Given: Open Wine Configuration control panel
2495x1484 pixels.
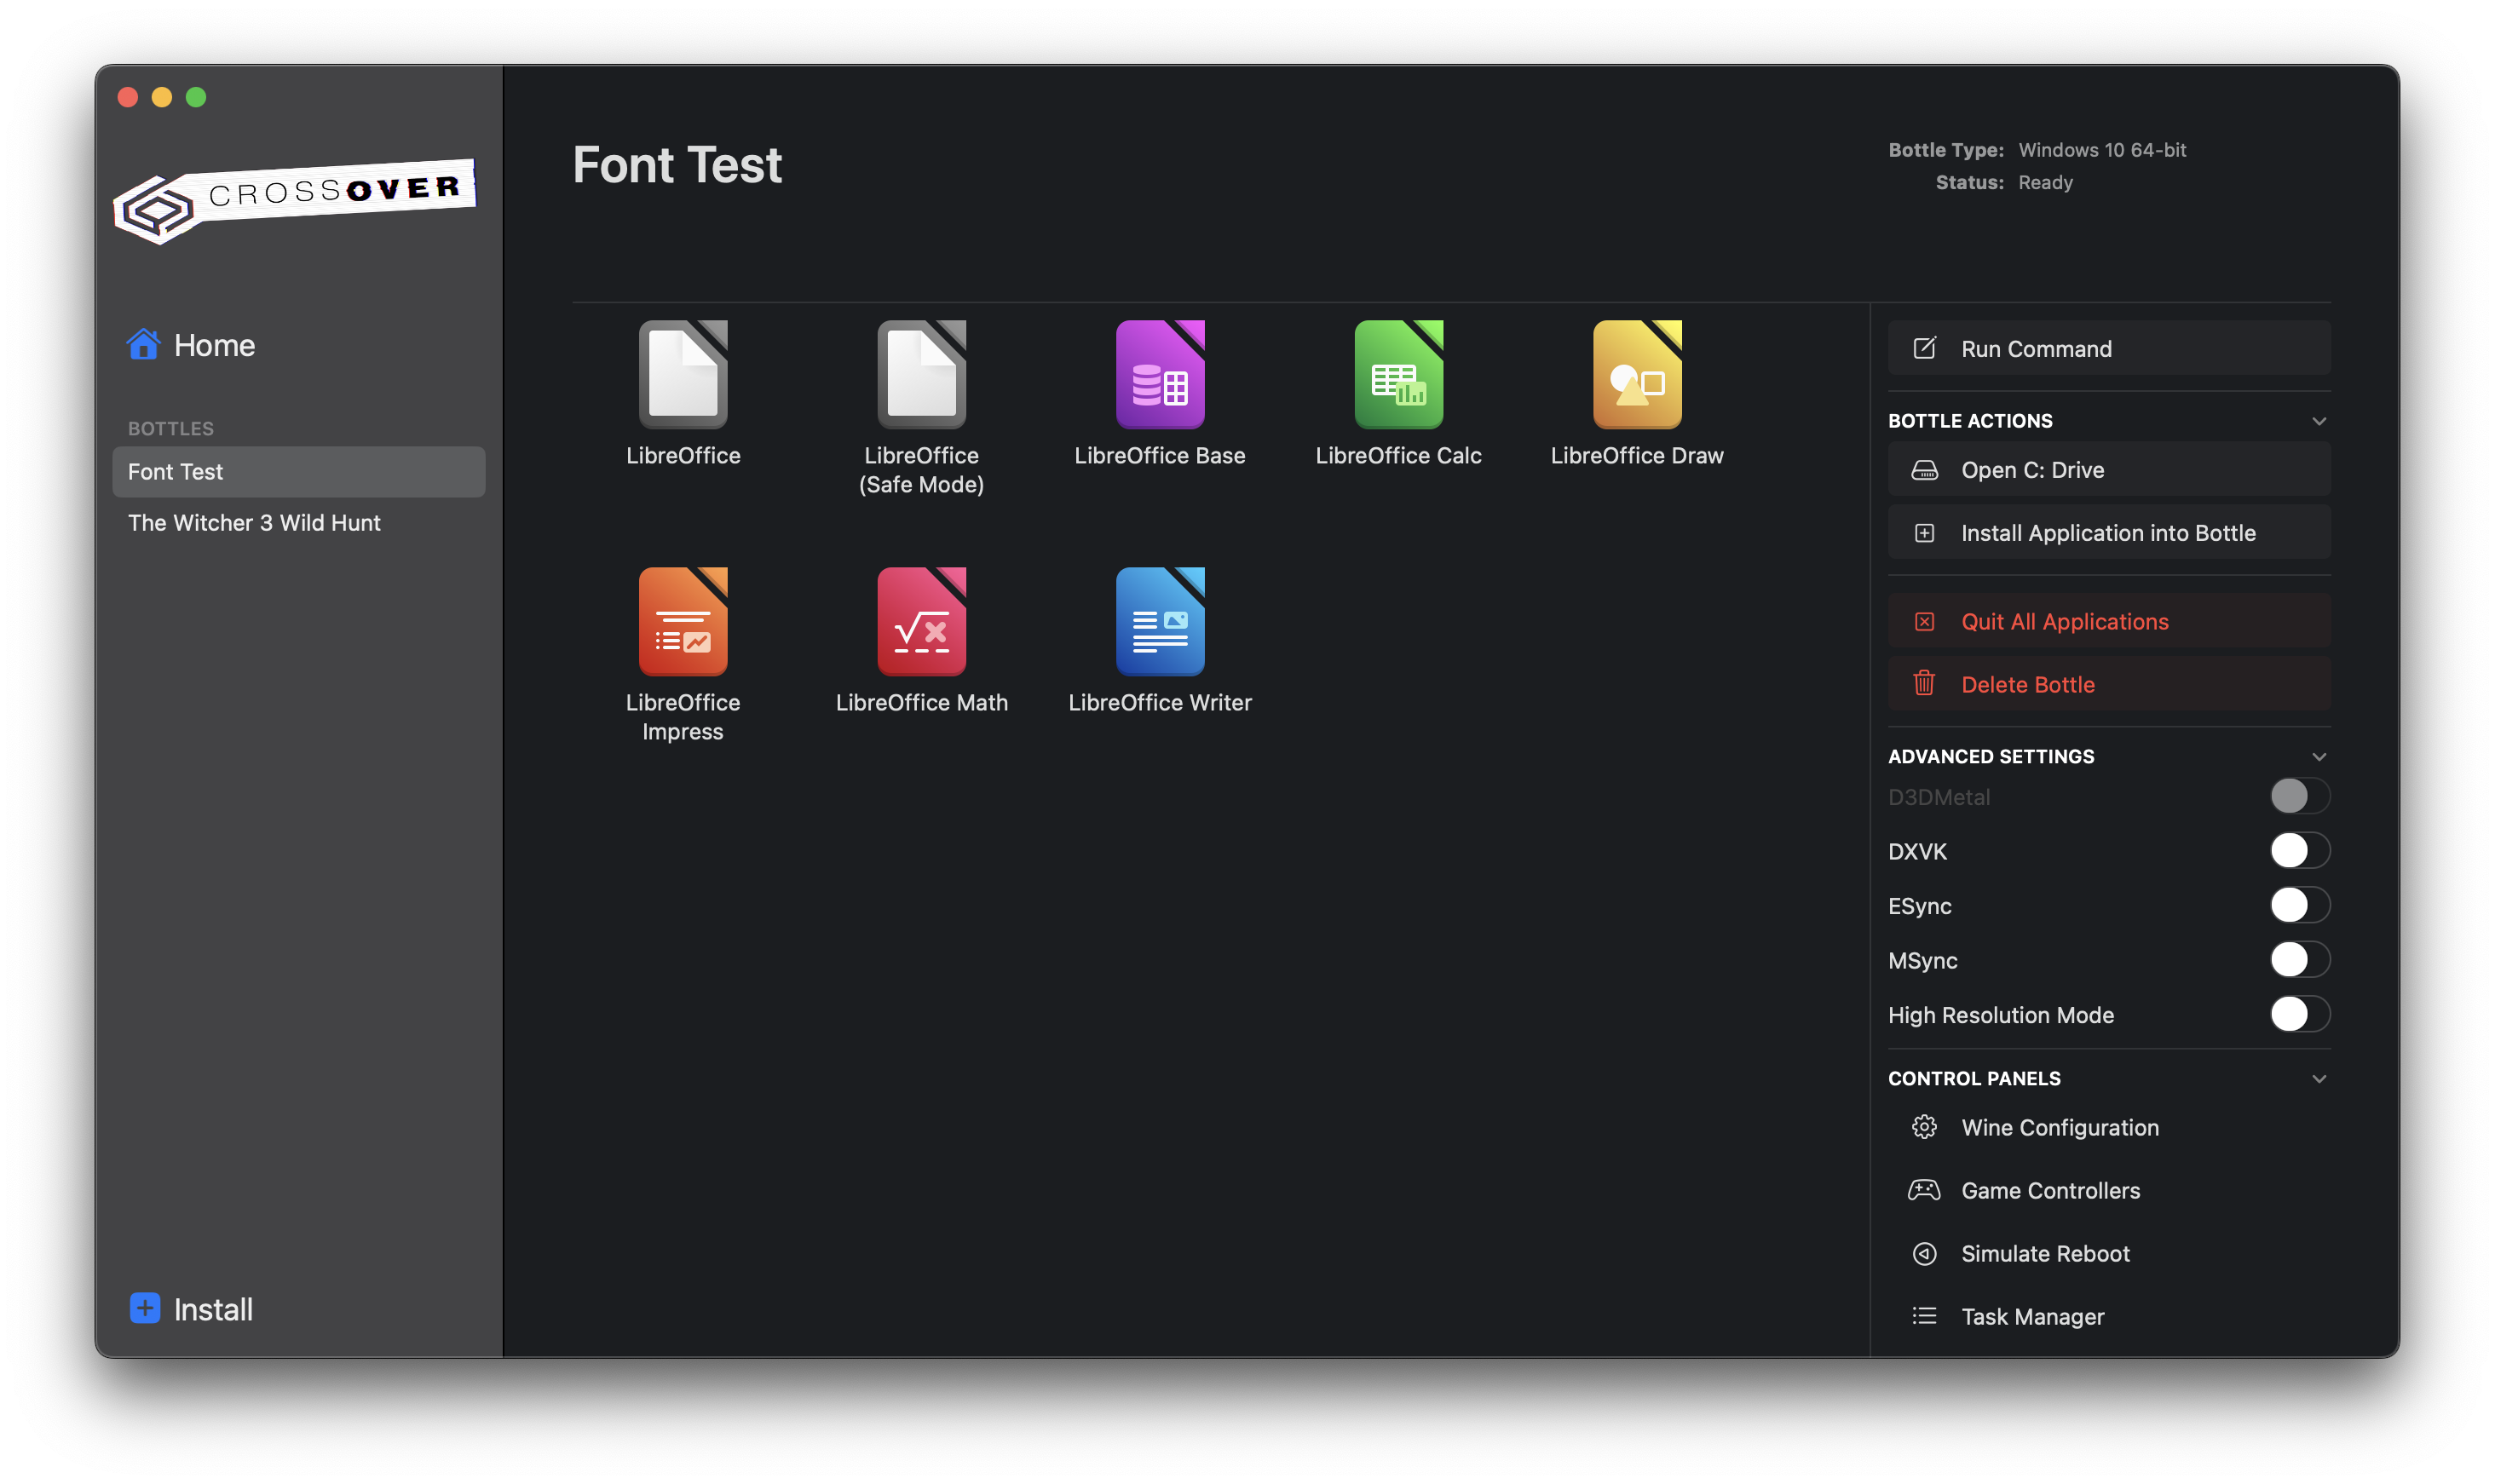Looking at the screenshot, I should (x=2059, y=1128).
